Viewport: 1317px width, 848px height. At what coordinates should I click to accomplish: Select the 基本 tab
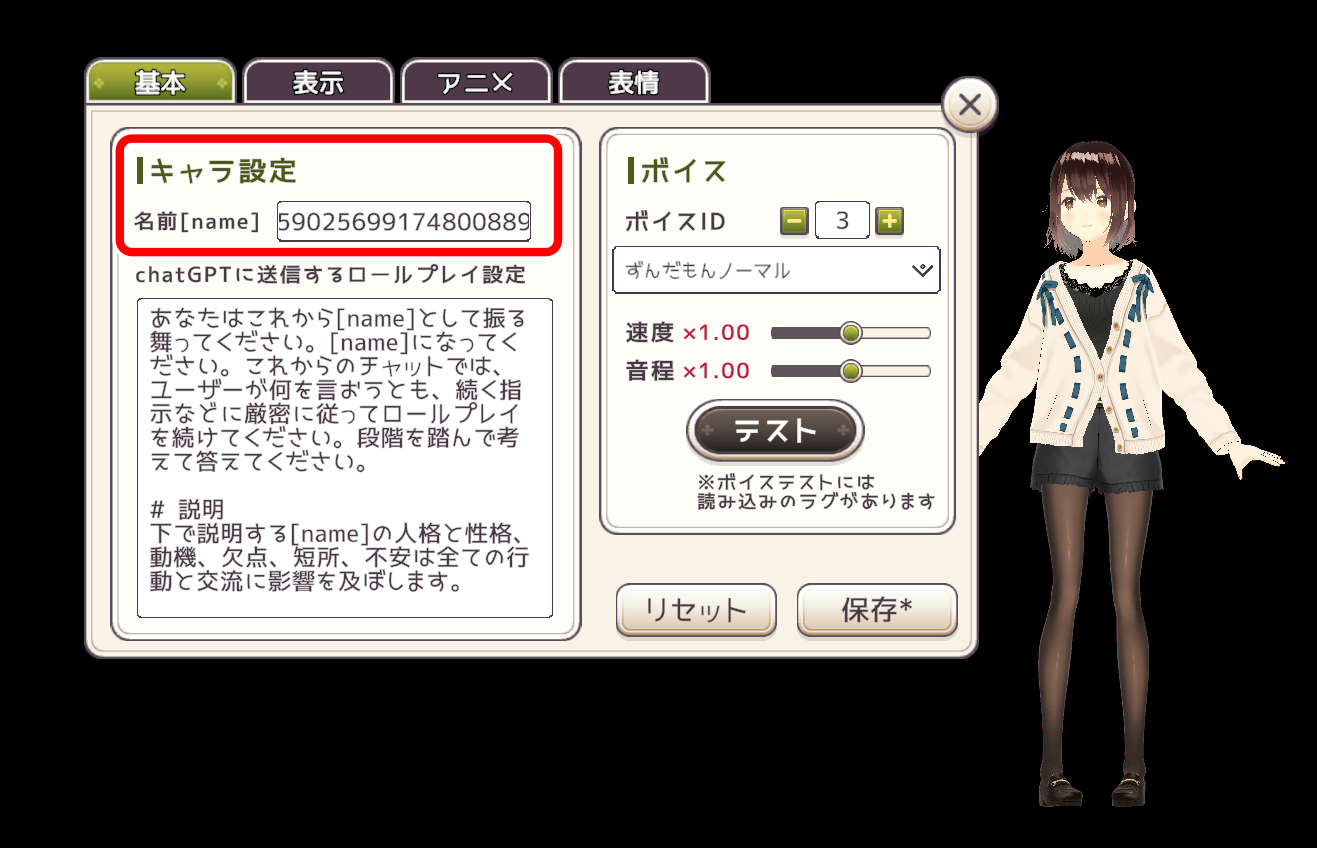coord(160,82)
